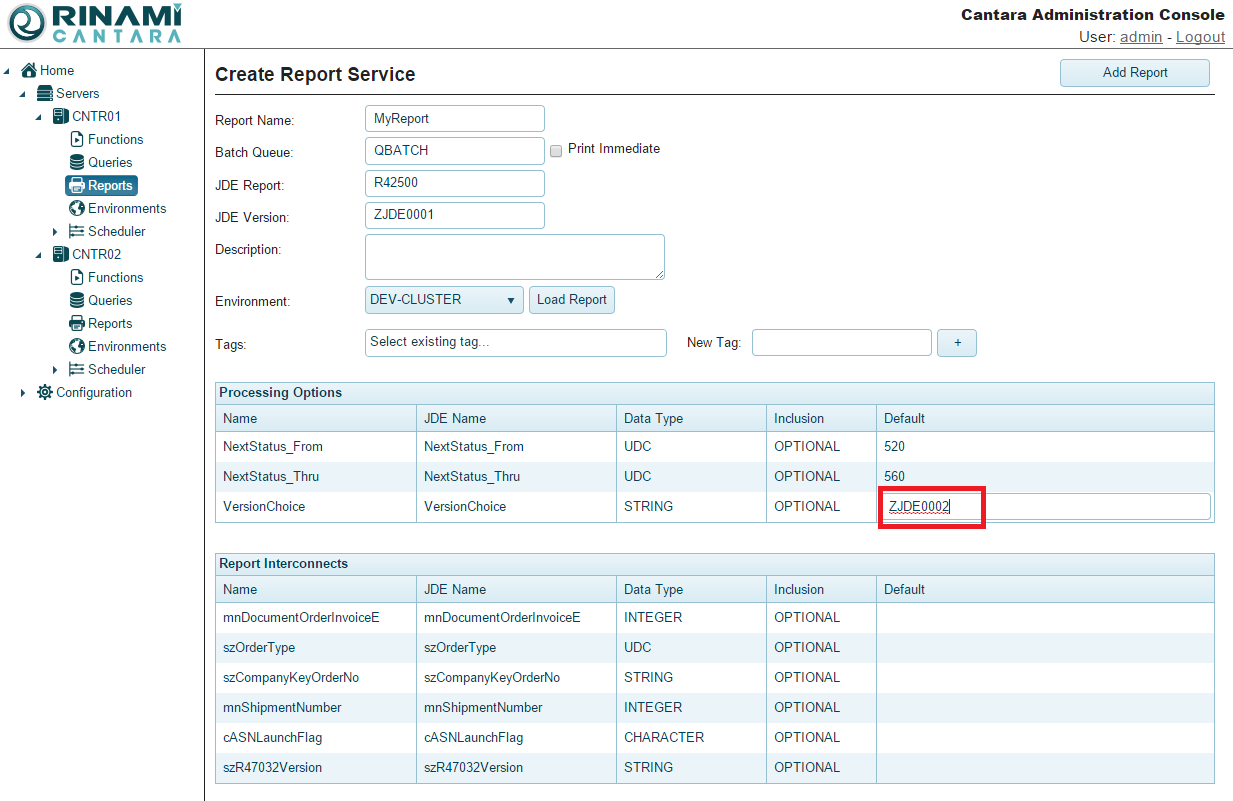Click the Load Report button
Screen dimensions: 1233x801
[x=572, y=300]
